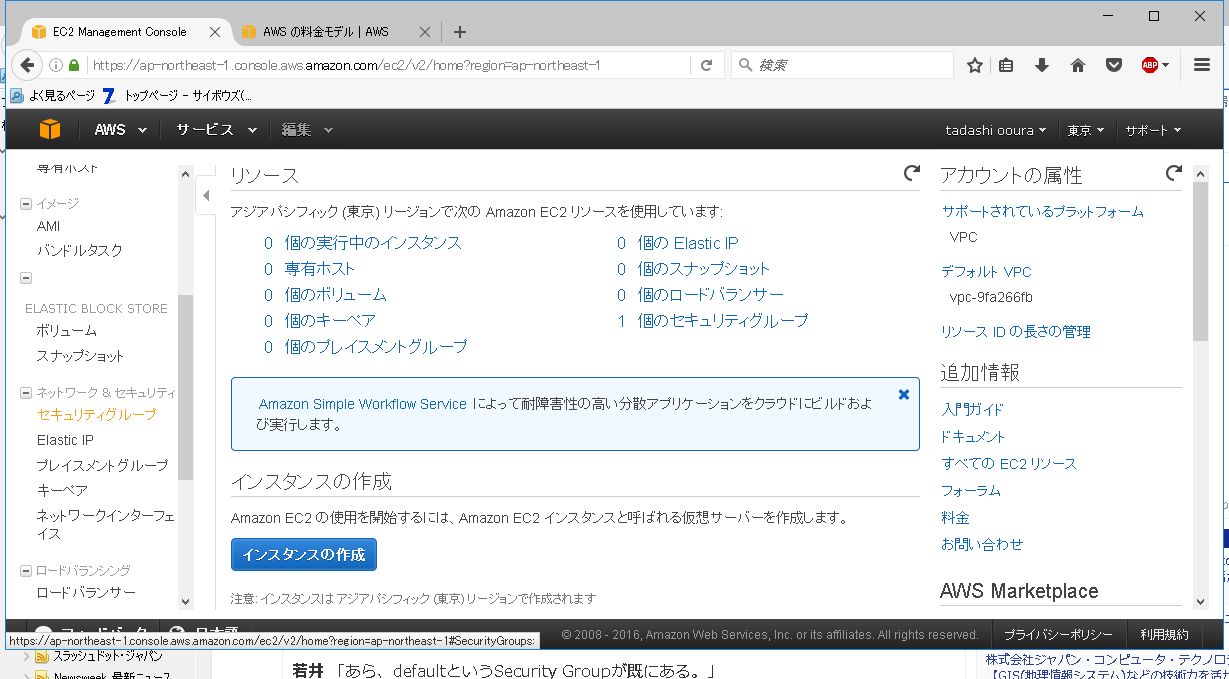Click the Pocket icon in toolbar
This screenshot has height=679, width=1229.
tap(1113, 65)
